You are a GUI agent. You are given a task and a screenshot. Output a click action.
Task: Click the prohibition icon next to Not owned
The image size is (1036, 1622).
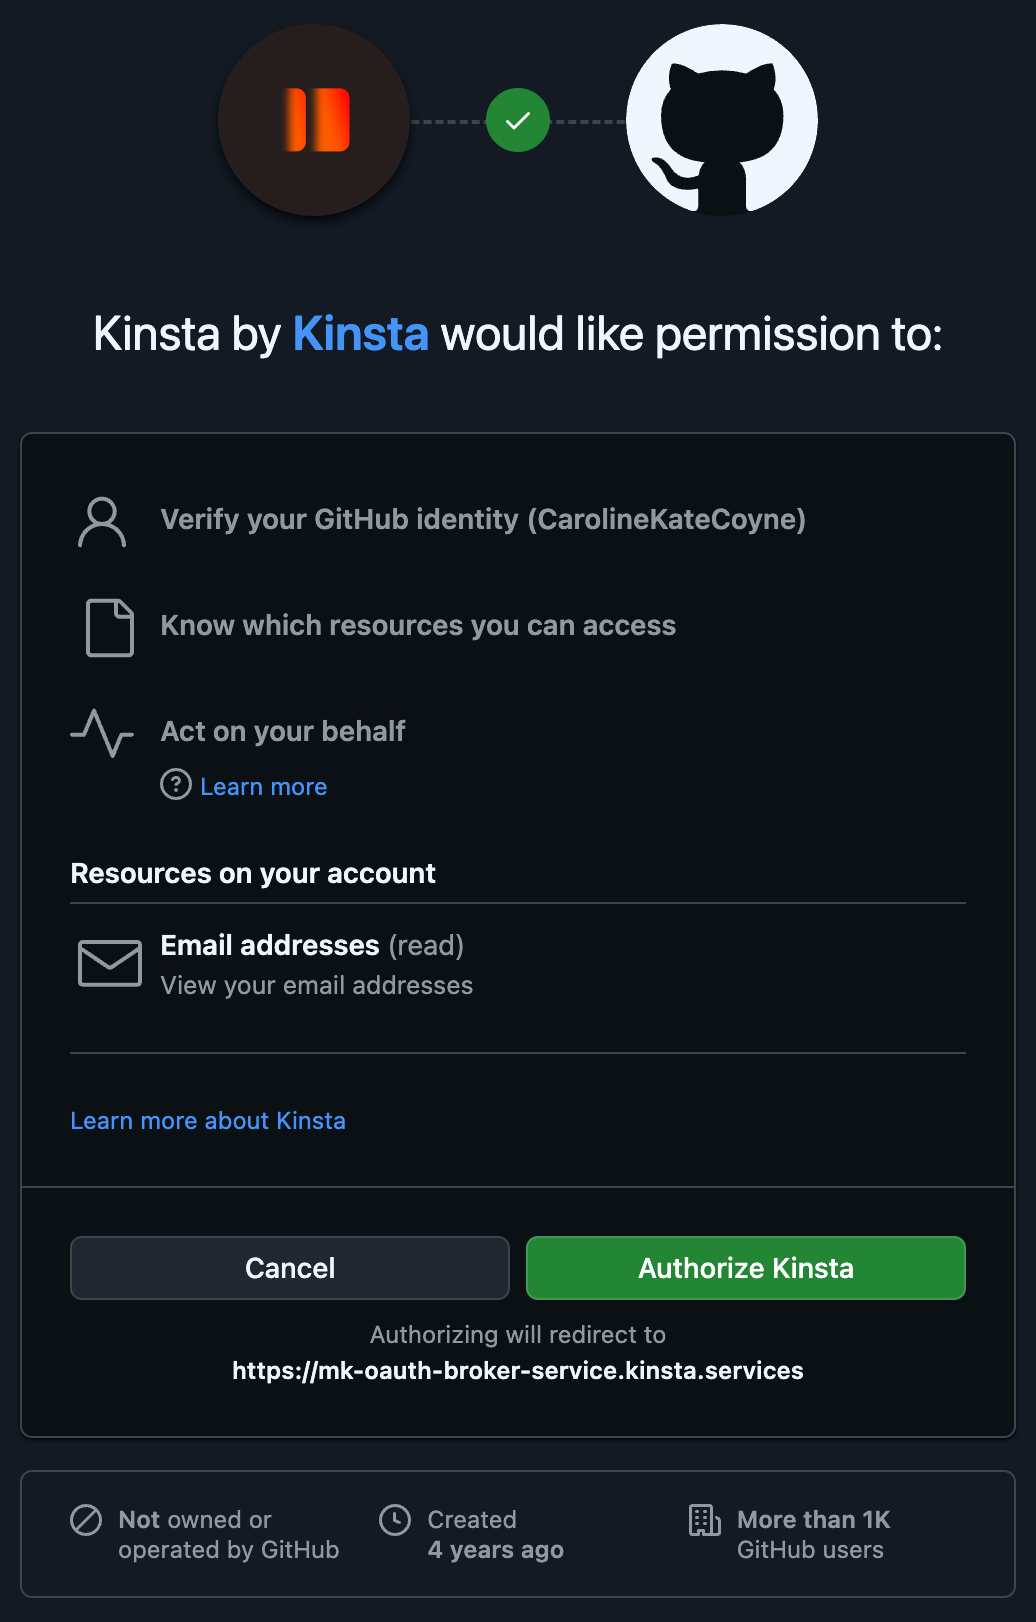tap(88, 1520)
